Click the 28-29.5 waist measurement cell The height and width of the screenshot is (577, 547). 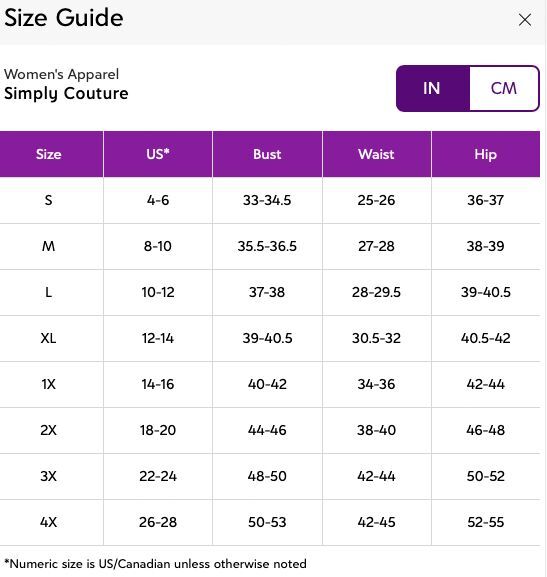[x=377, y=292]
